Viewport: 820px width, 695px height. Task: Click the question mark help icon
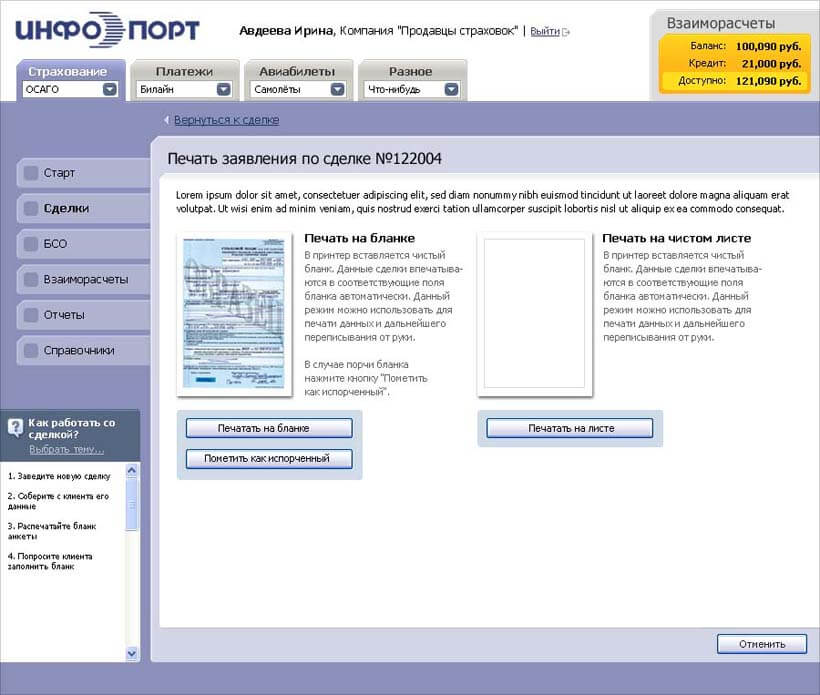[x=16, y=428]
